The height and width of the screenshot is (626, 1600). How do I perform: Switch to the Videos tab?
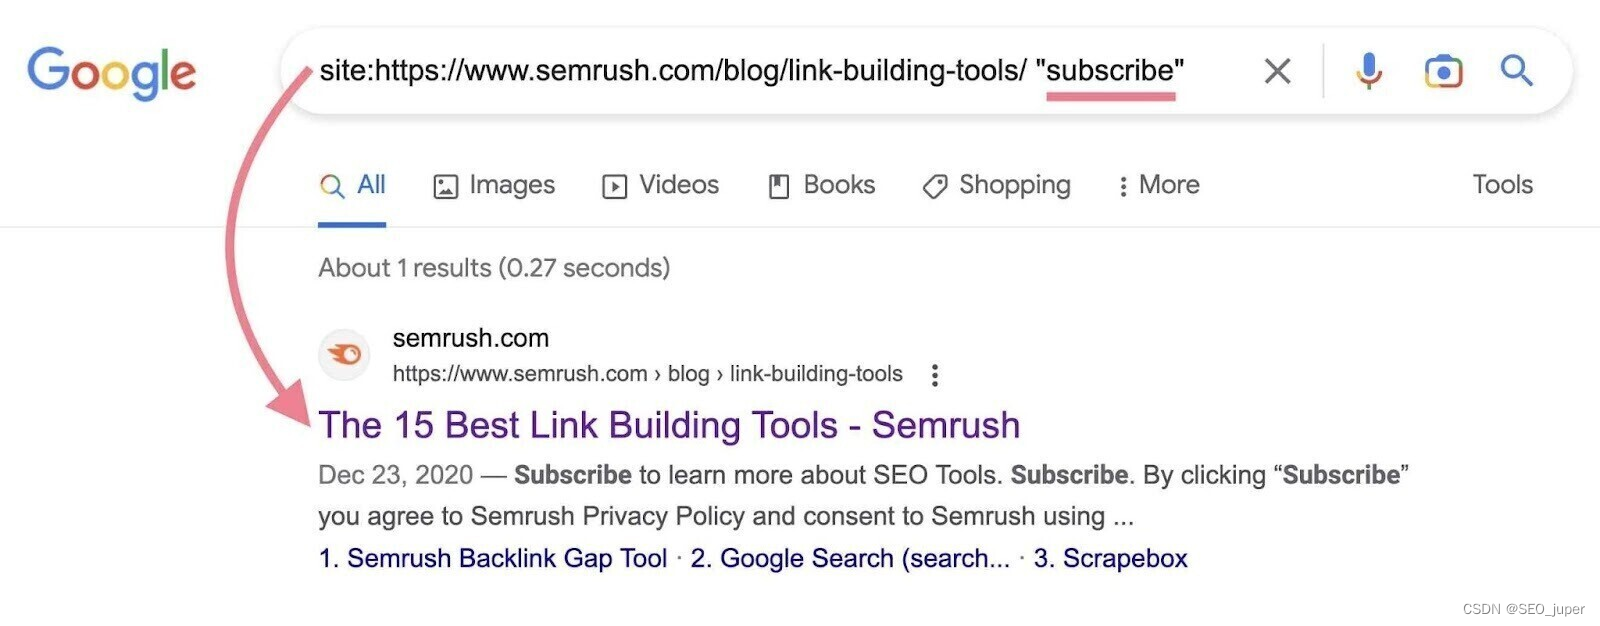[661, 185]
